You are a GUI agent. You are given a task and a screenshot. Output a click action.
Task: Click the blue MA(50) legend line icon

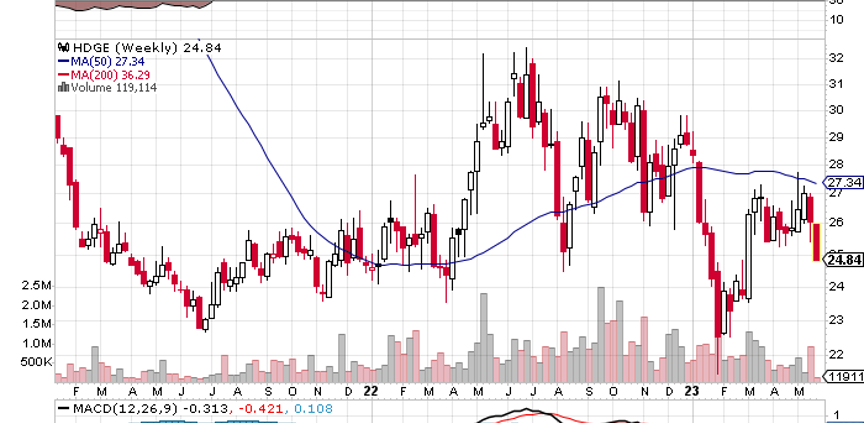click(x=61, y=61)
